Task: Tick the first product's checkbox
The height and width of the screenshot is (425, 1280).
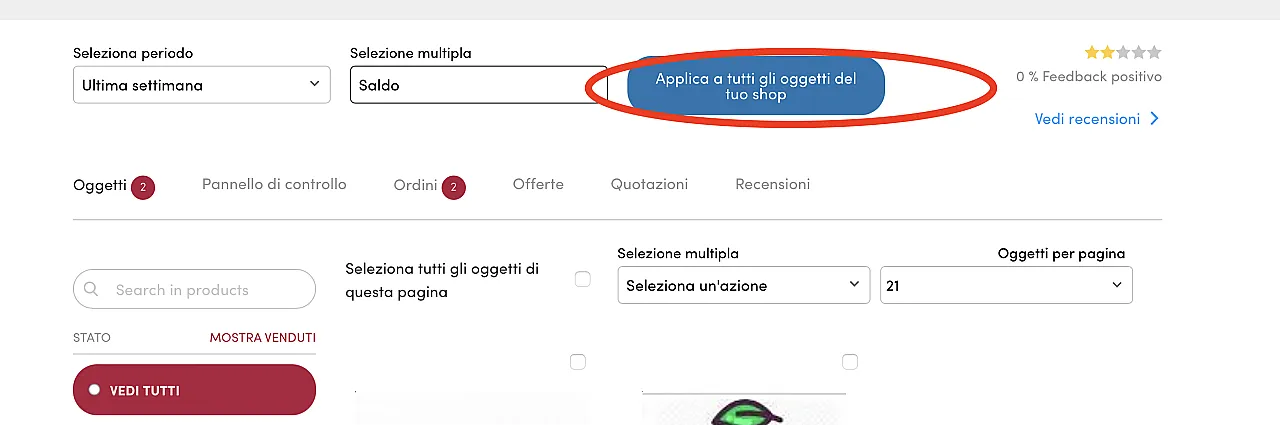Action: pos(578,362)
